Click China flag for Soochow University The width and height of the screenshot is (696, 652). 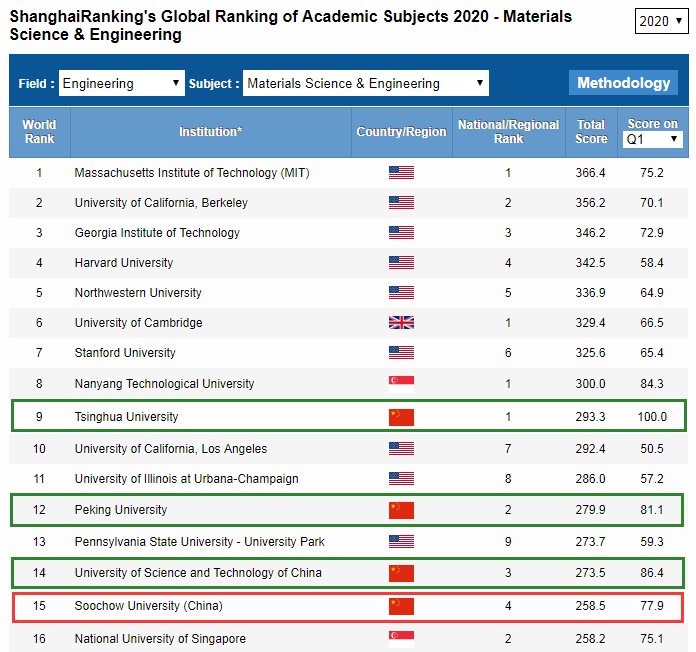point(401,606)
